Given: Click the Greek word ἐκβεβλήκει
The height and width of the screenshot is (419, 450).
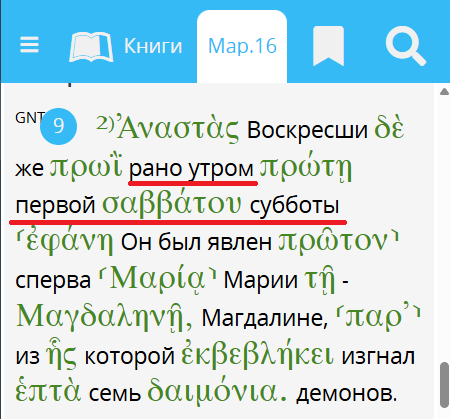Looking at the screenshot, I should point(257,354).
